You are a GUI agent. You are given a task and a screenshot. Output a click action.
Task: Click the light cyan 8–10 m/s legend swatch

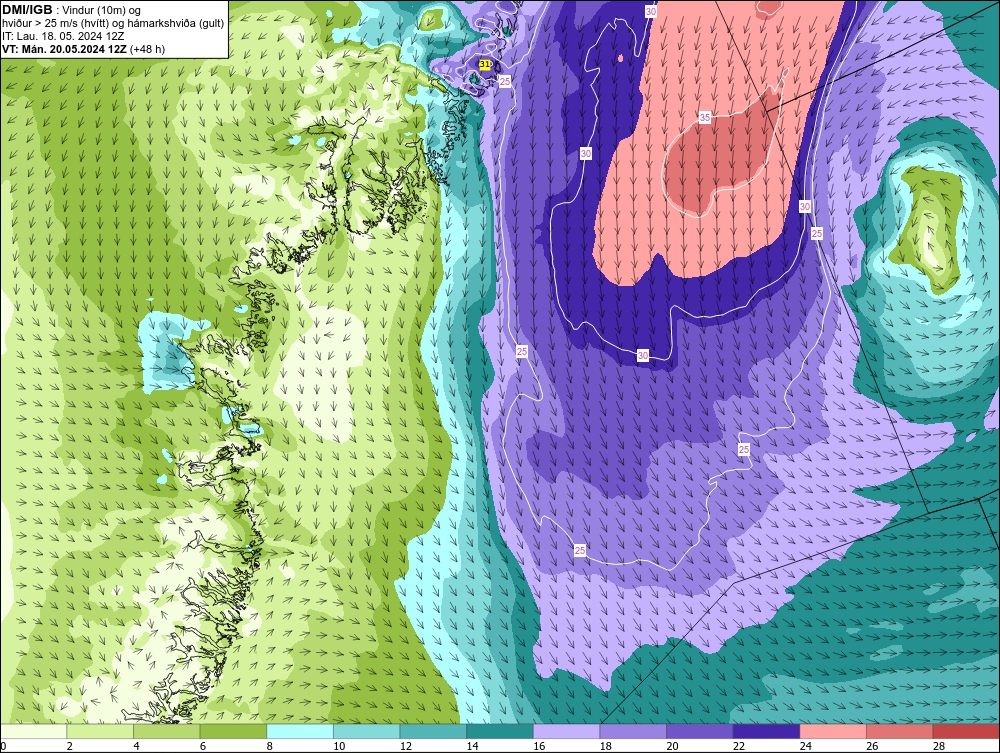pyautogui.click(x=300, y=731)
